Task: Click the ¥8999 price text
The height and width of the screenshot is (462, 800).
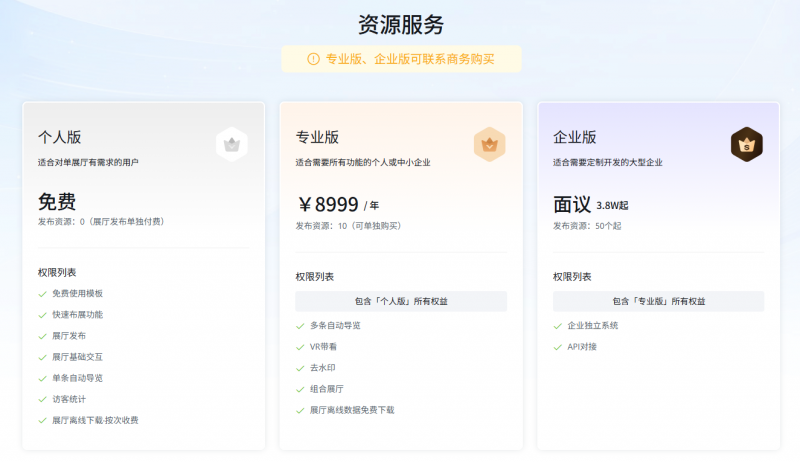Action: pos(329,204)
